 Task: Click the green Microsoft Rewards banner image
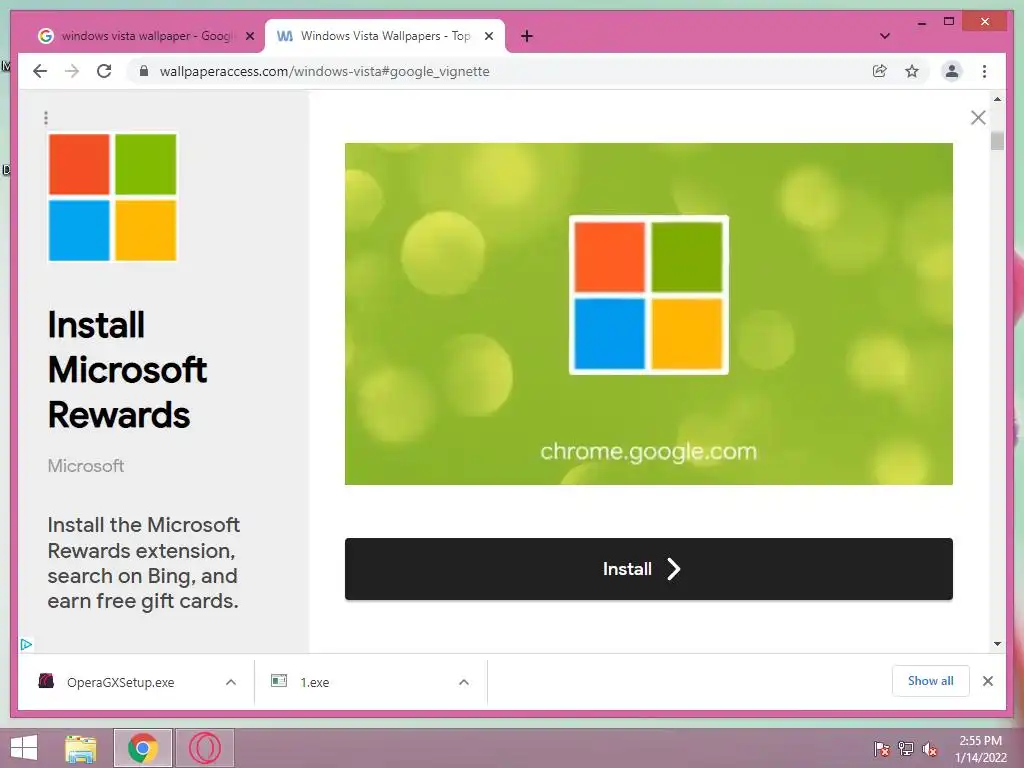pos(648,313)
